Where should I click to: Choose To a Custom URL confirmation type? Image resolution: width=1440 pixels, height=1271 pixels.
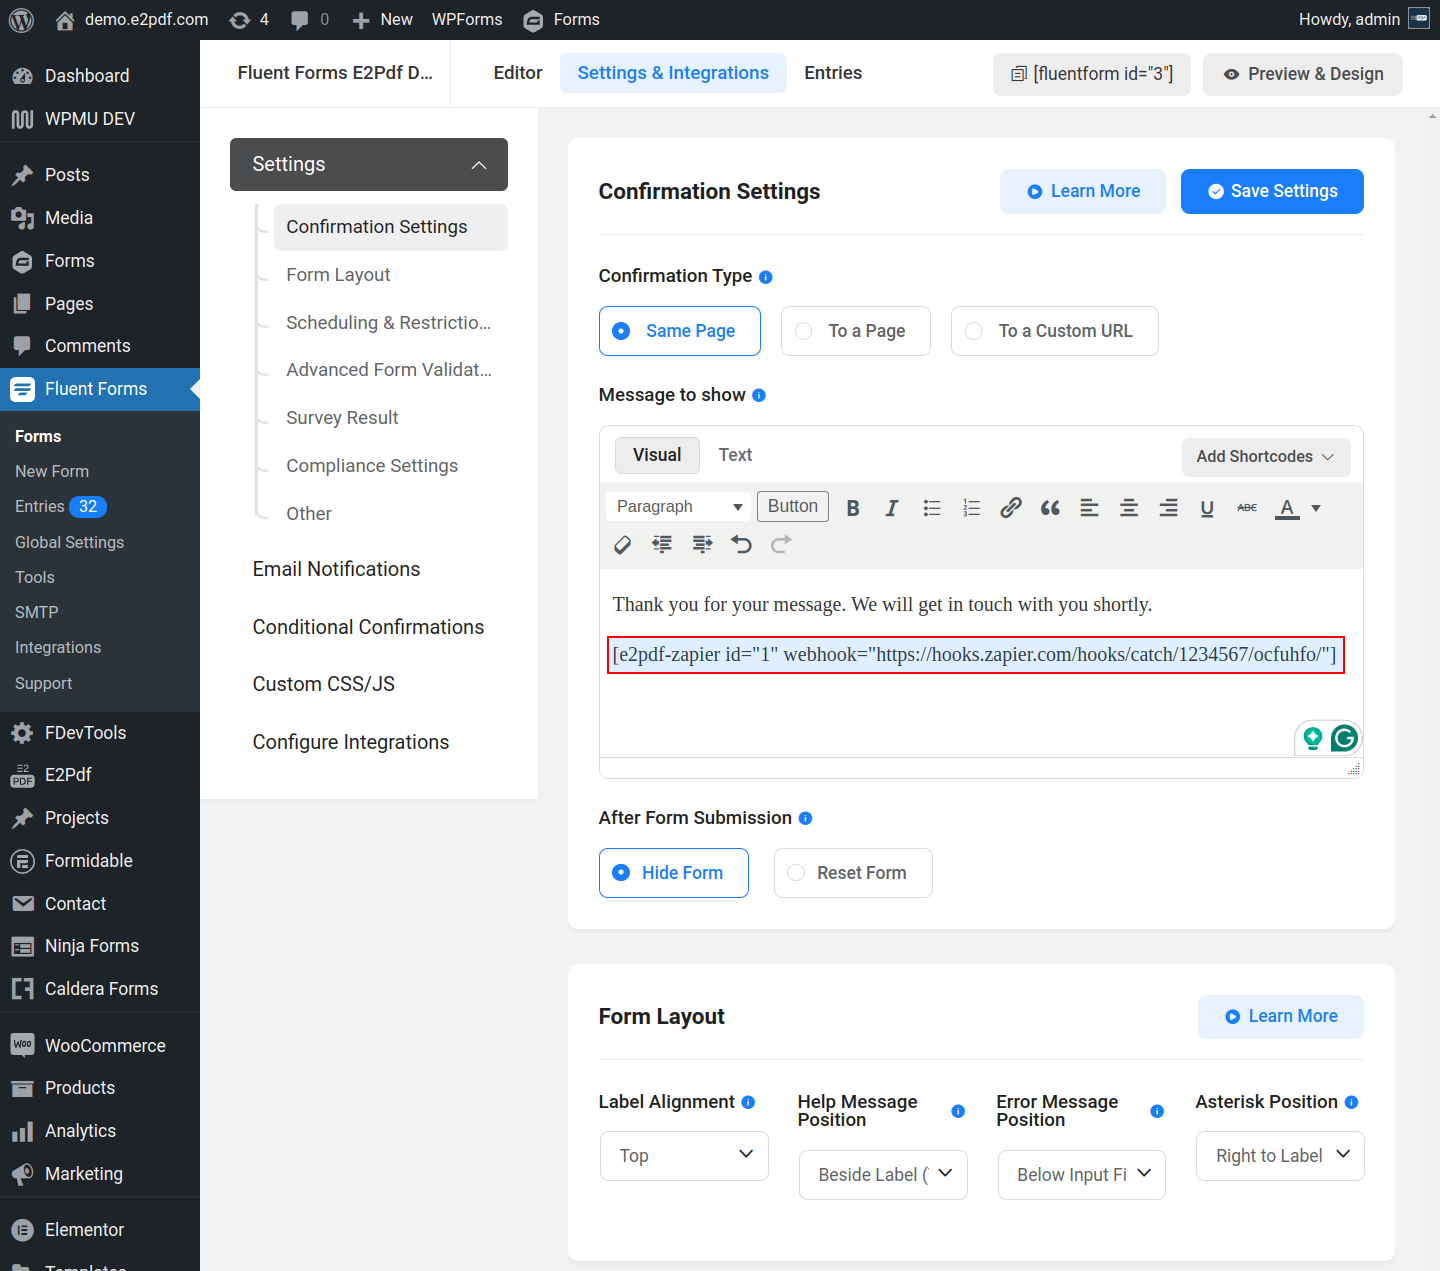point(1054,331)
